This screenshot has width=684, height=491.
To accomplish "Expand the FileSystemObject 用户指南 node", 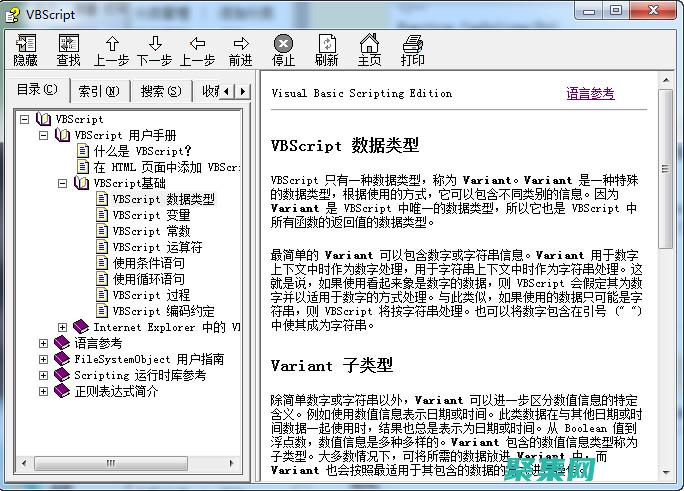I will pos(44,359).
